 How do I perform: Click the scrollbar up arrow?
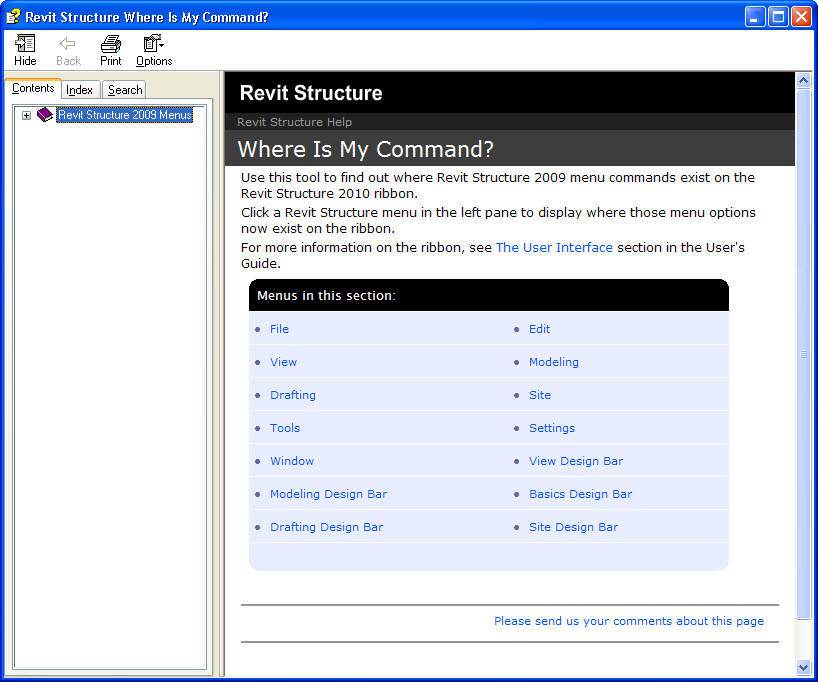click(803, 80)
